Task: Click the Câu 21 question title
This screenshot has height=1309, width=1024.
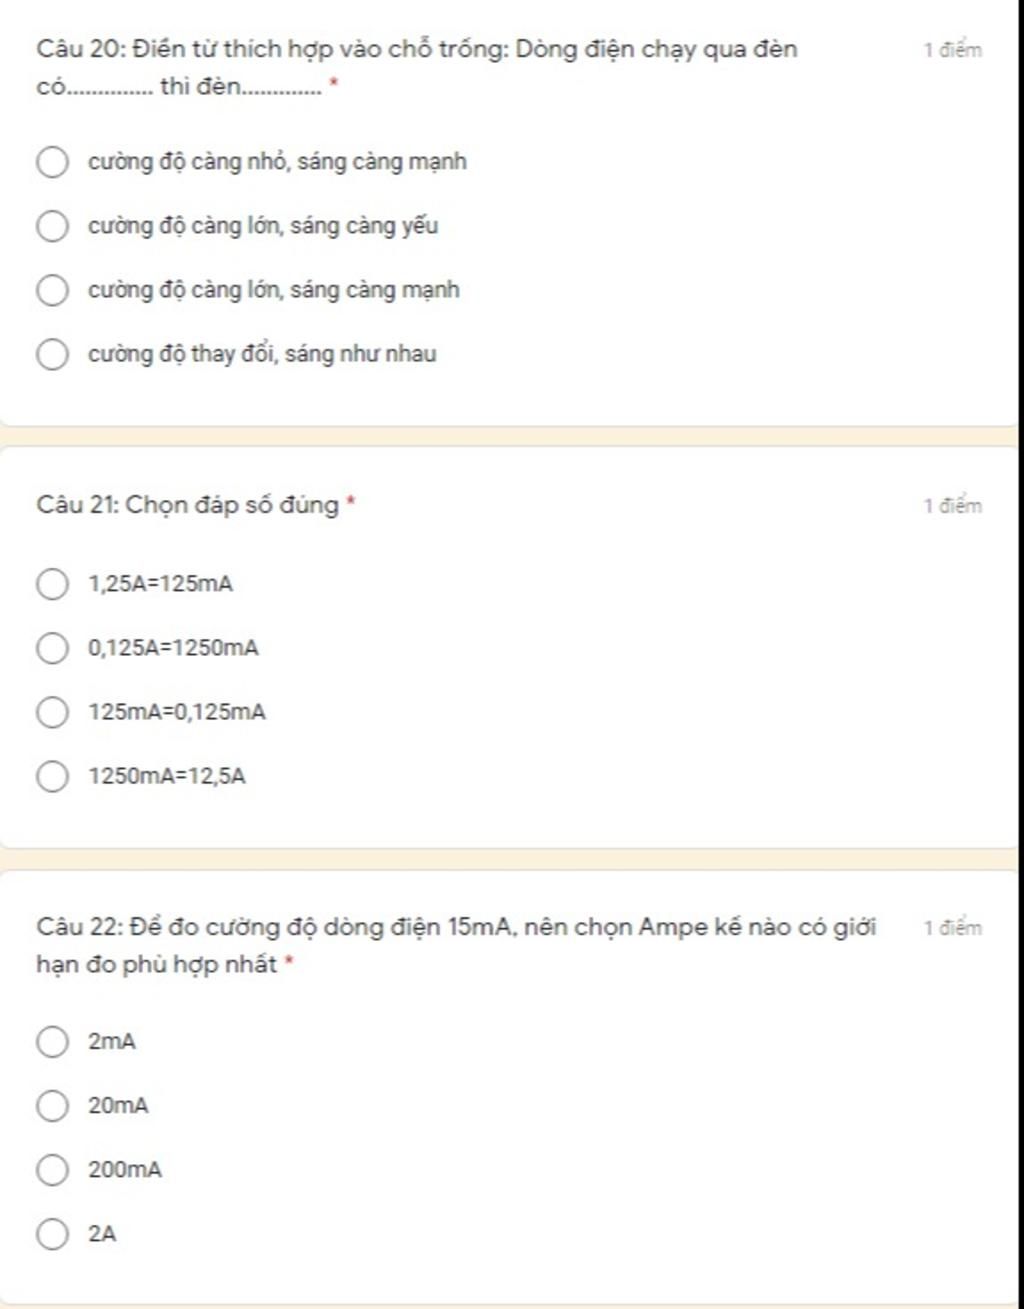Action: [188, 504]
